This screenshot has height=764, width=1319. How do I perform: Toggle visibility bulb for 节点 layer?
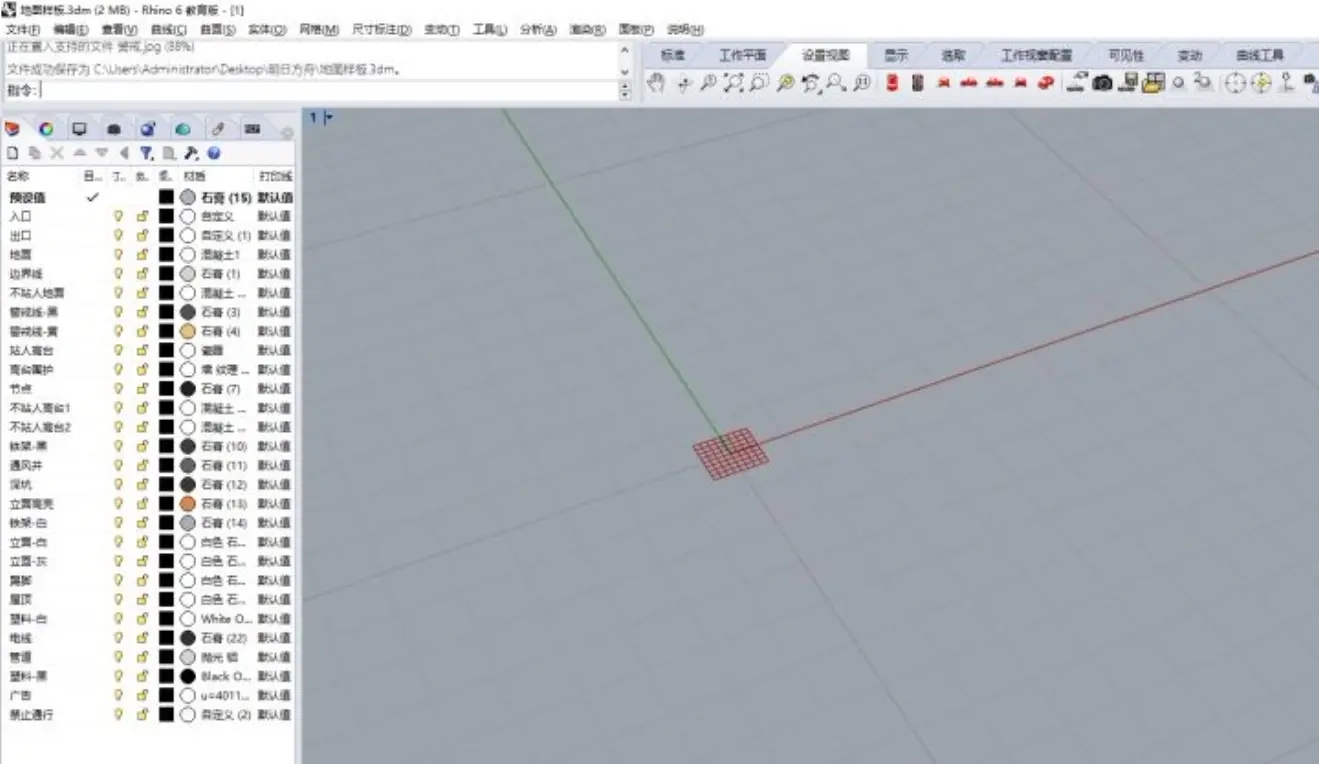pyautogui.click(x=118, y=388)
